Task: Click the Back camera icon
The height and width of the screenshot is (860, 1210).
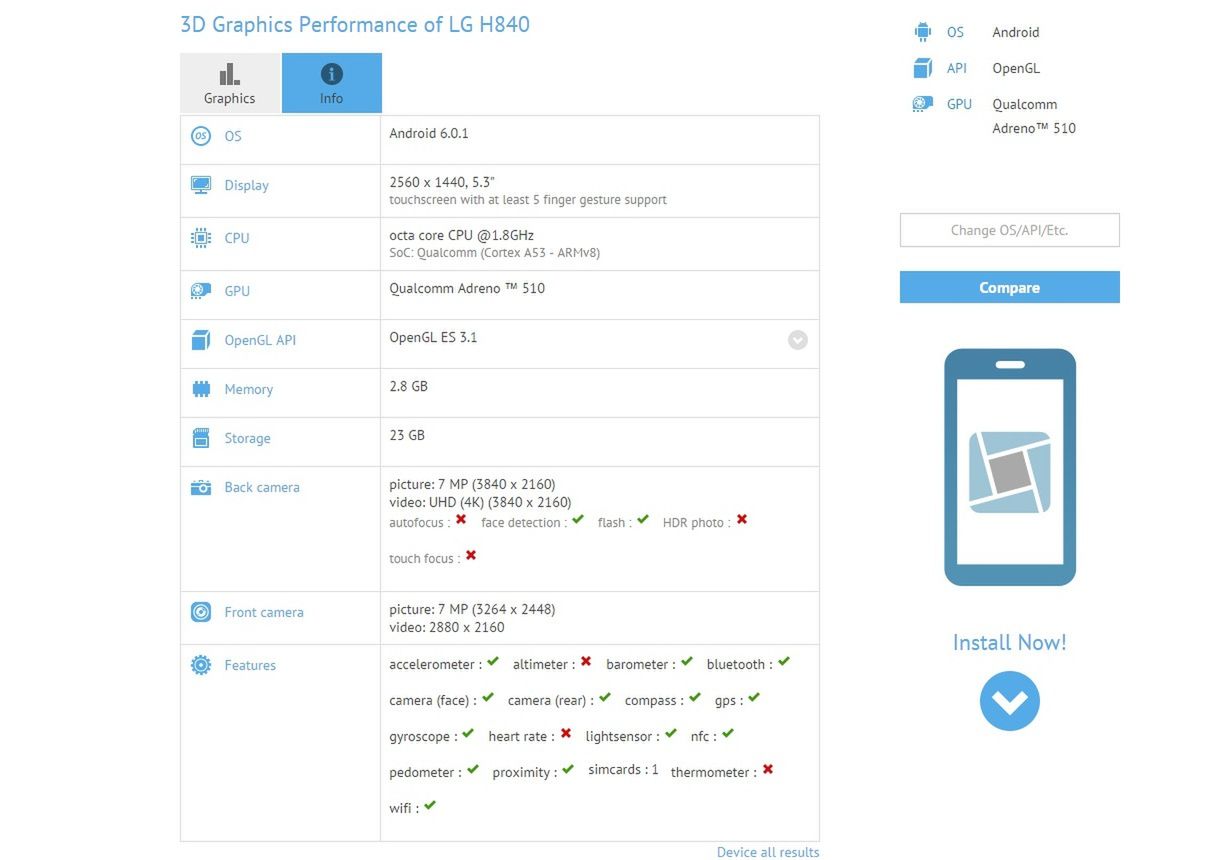Action: pos(201,487)
